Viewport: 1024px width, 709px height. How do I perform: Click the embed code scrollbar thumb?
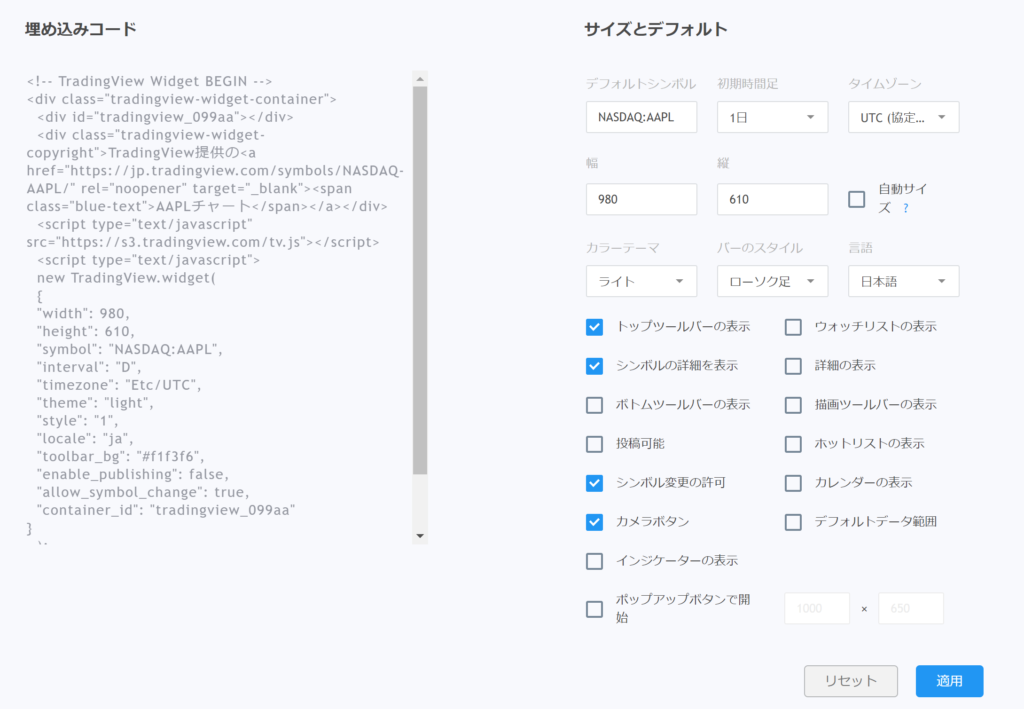(420, 280)
